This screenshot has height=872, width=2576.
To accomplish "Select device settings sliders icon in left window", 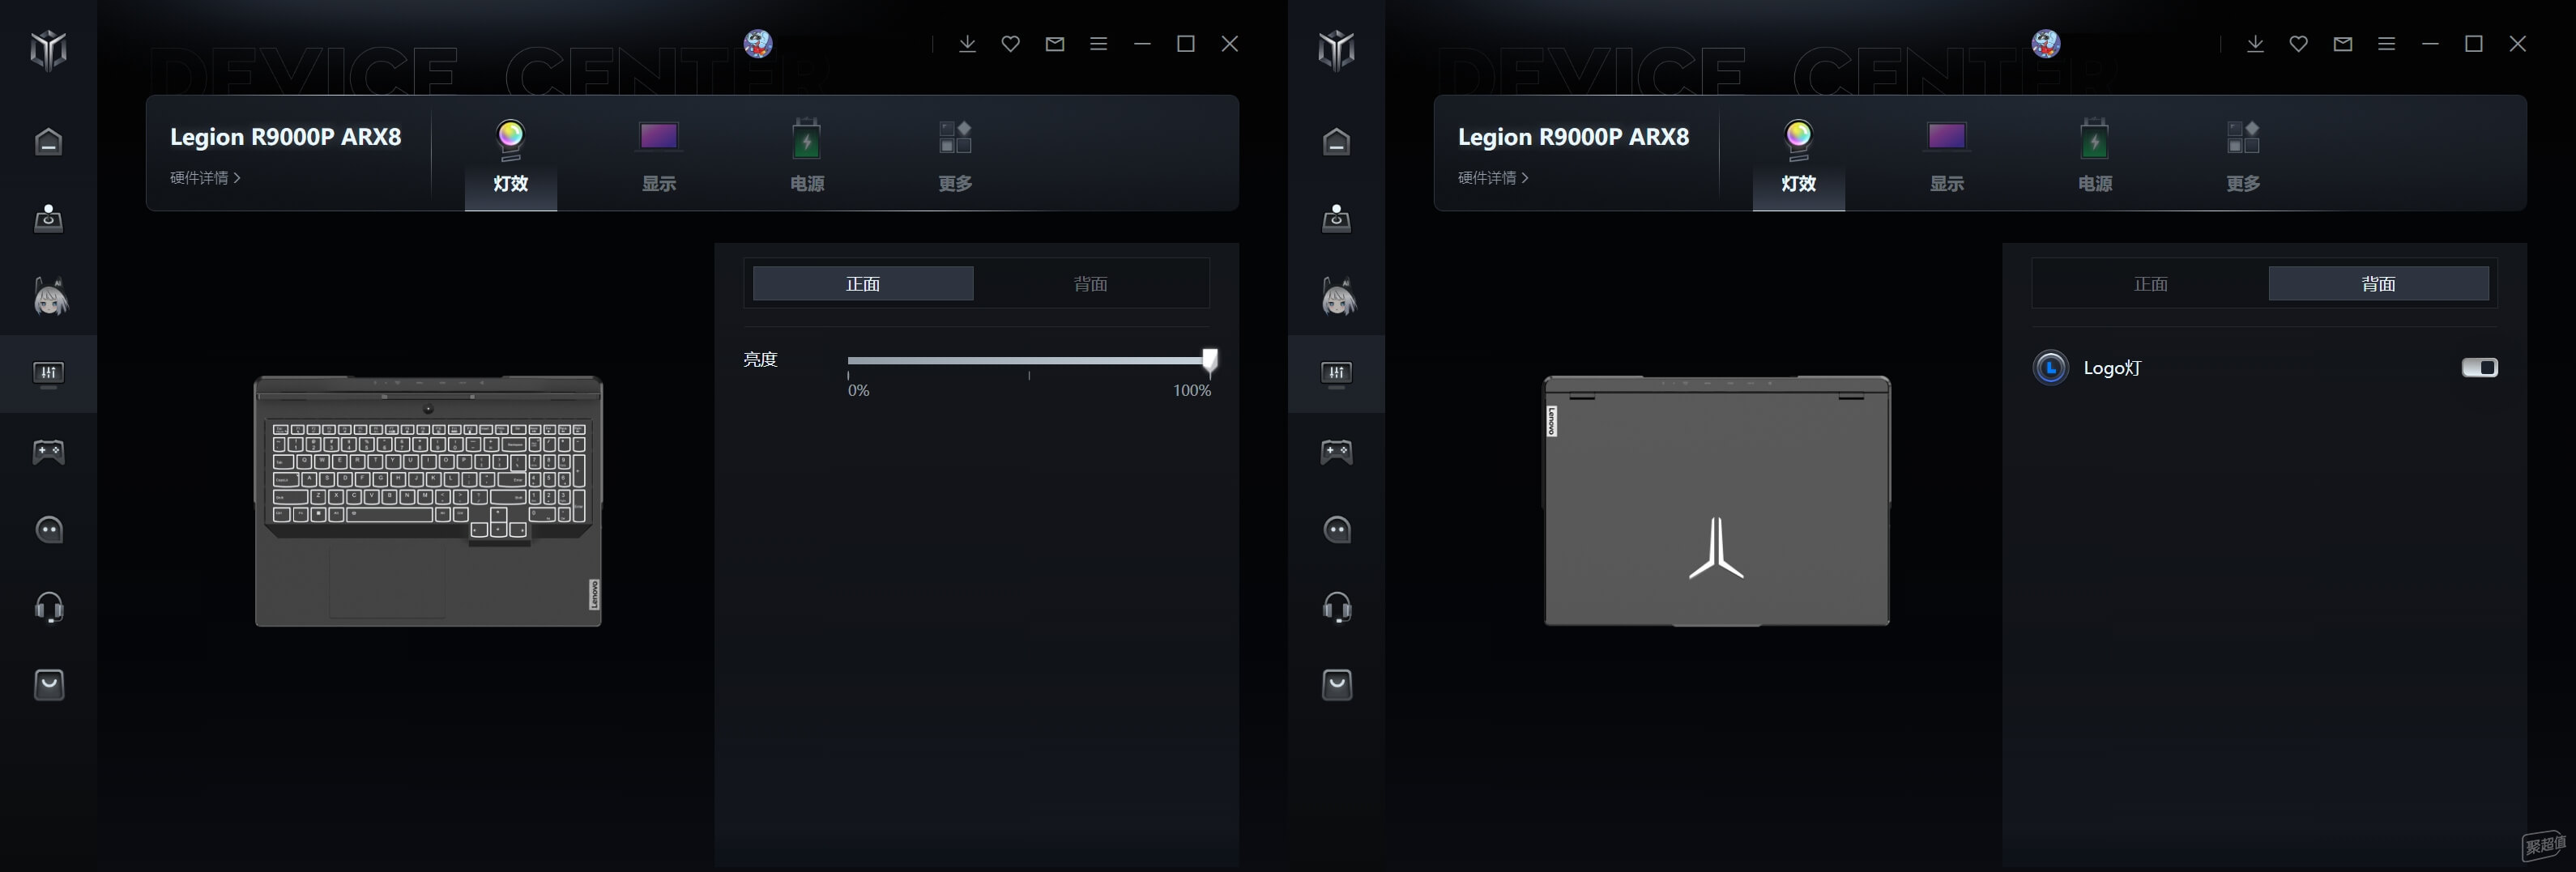I will click(x=48, y=374).
